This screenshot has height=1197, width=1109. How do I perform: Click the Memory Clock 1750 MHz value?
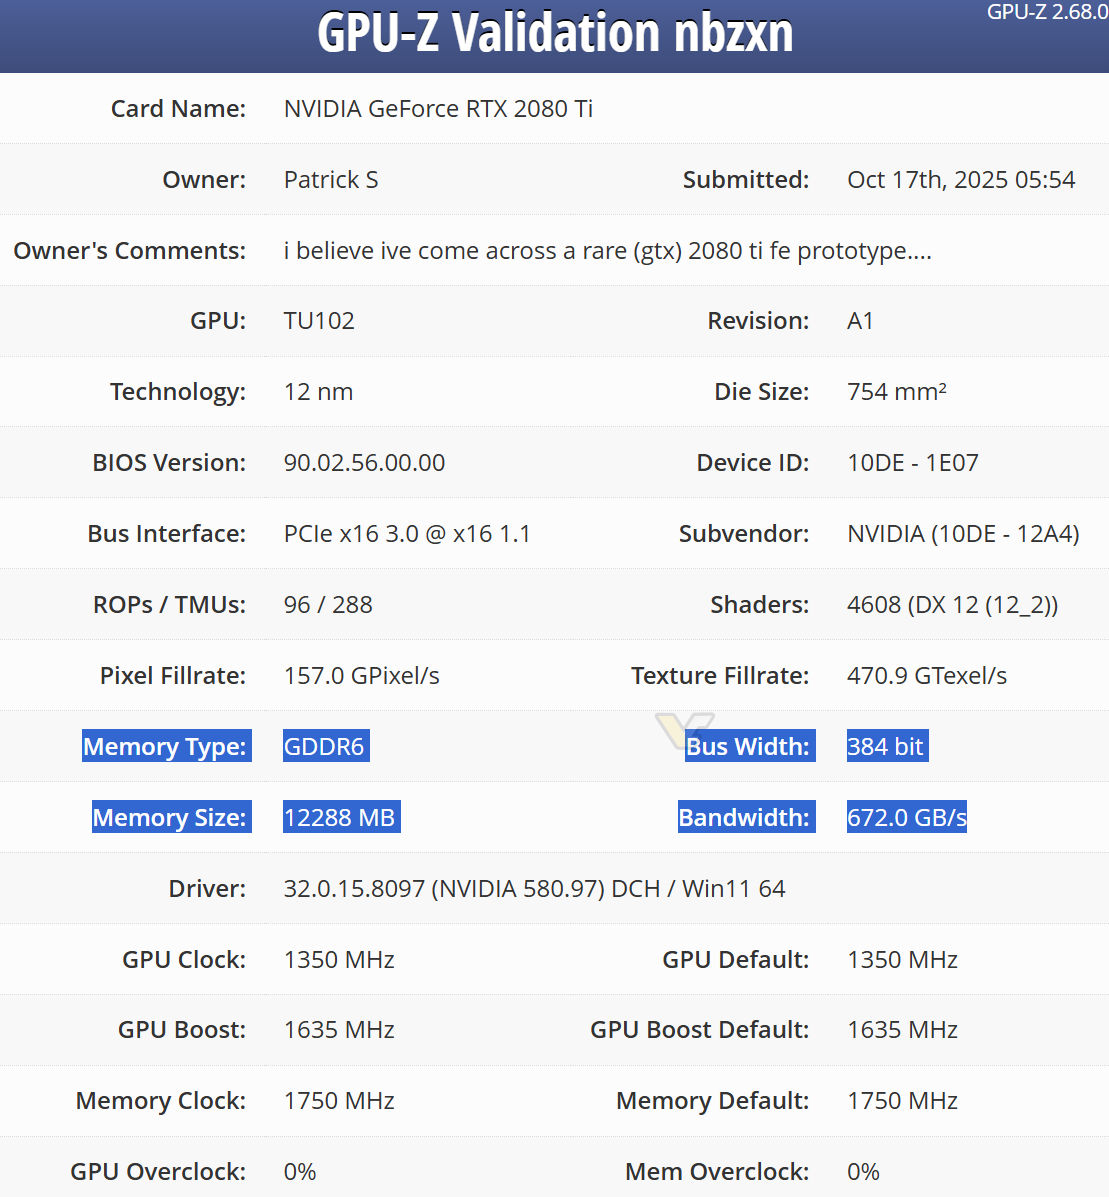(x=338, y=1100)
